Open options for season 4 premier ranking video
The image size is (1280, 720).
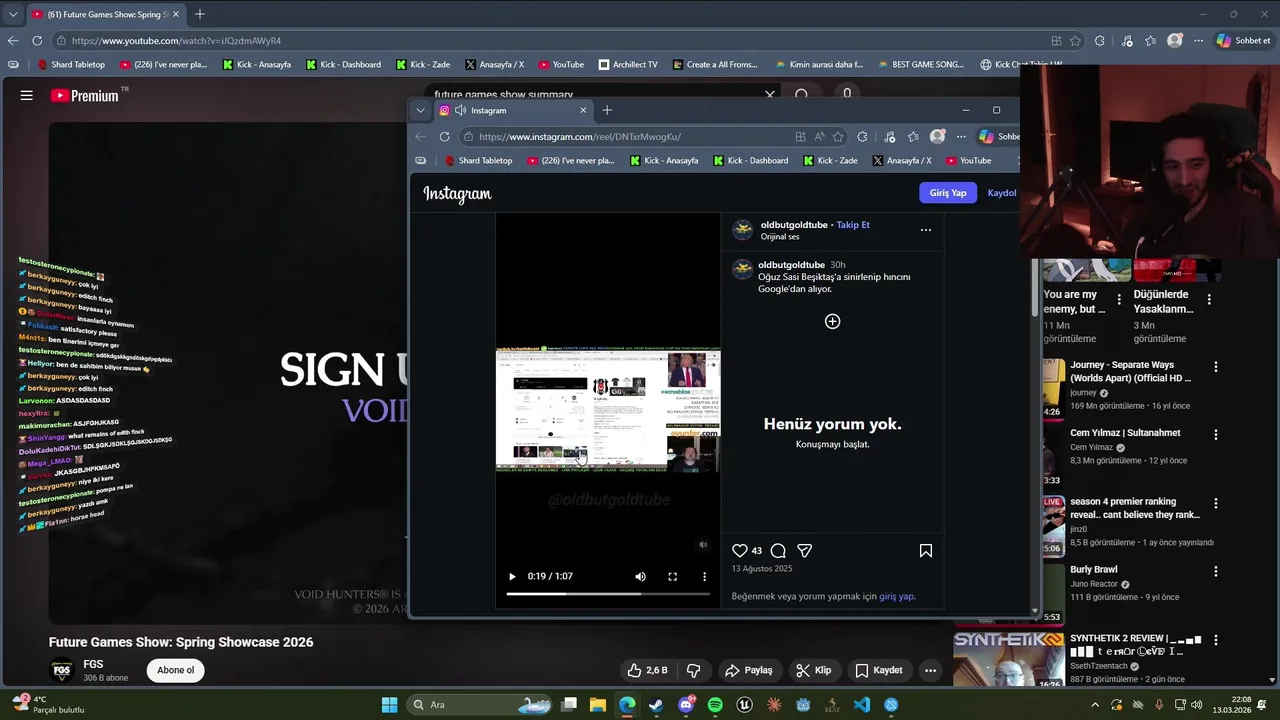point(1216,503)
